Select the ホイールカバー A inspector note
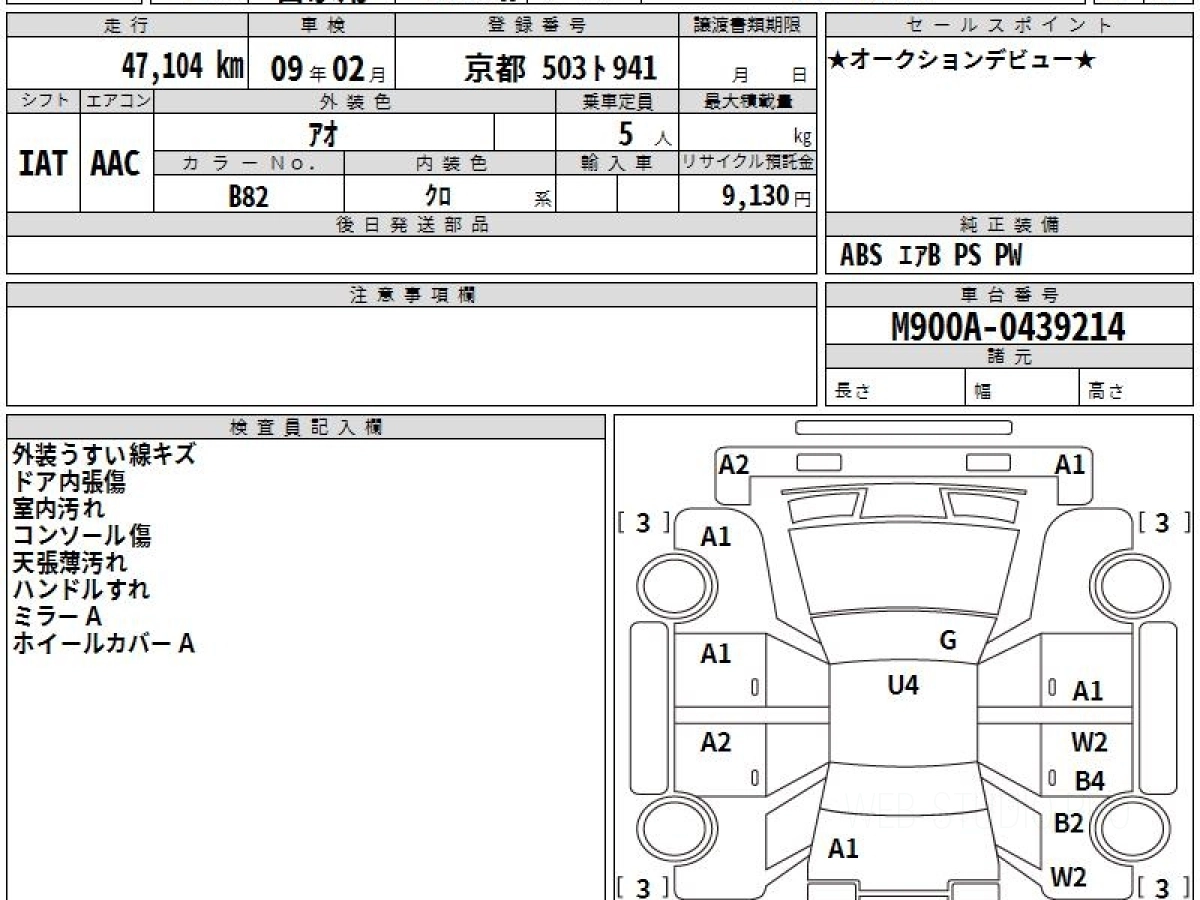This screenshot has height=900, width=1200. coord(103,644)
